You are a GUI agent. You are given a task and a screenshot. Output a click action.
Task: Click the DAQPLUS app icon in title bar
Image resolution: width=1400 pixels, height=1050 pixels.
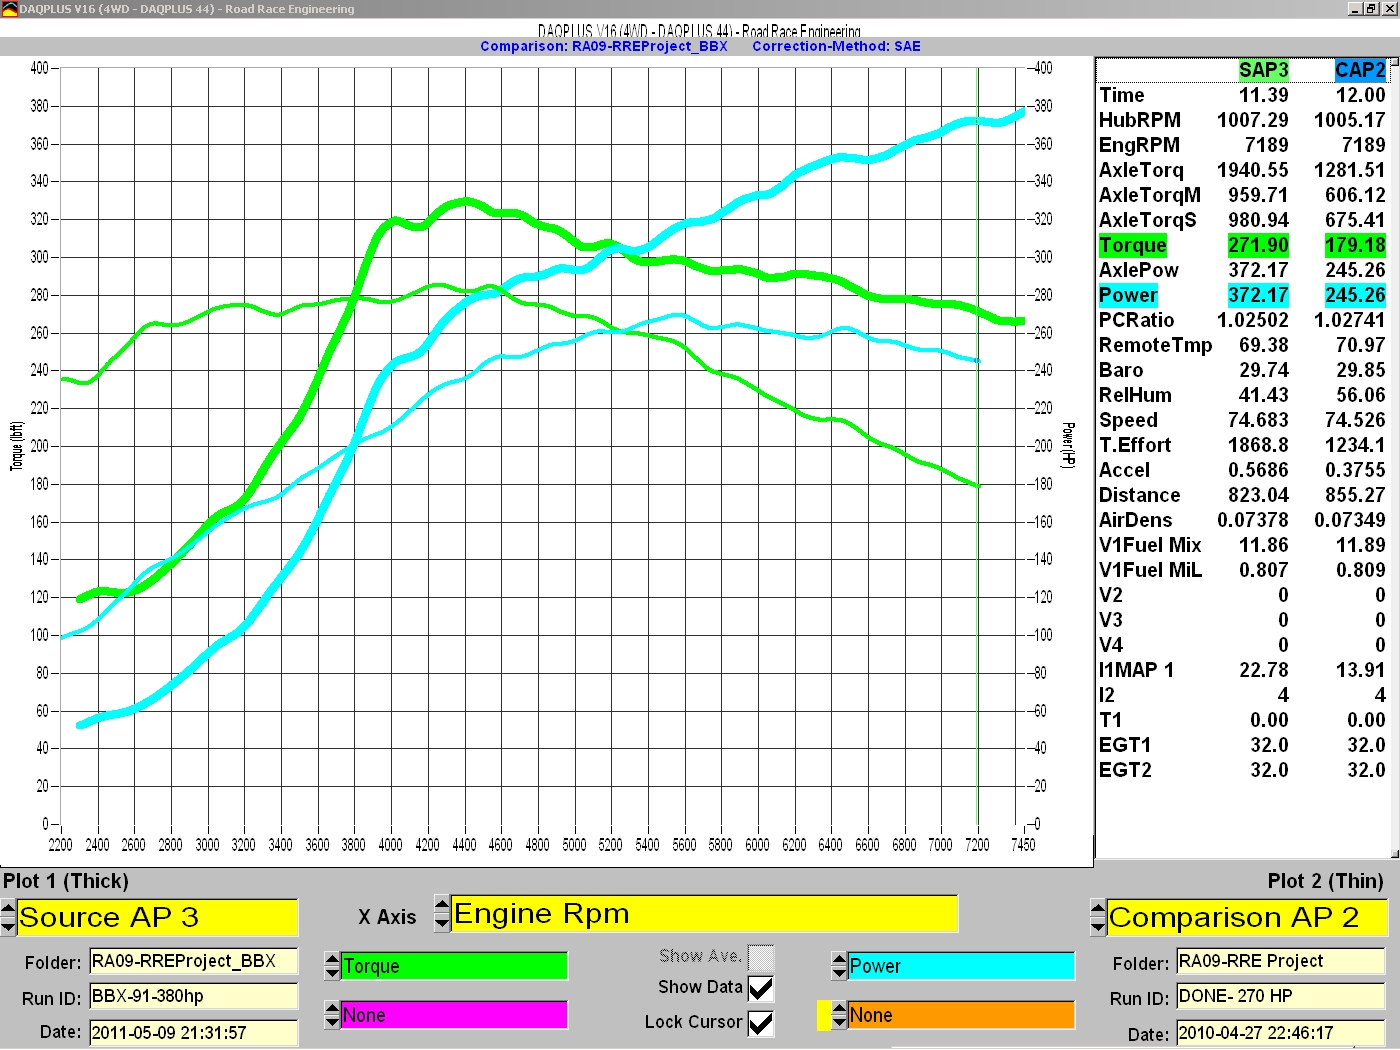pyautogui.click(x=9, y=9)
